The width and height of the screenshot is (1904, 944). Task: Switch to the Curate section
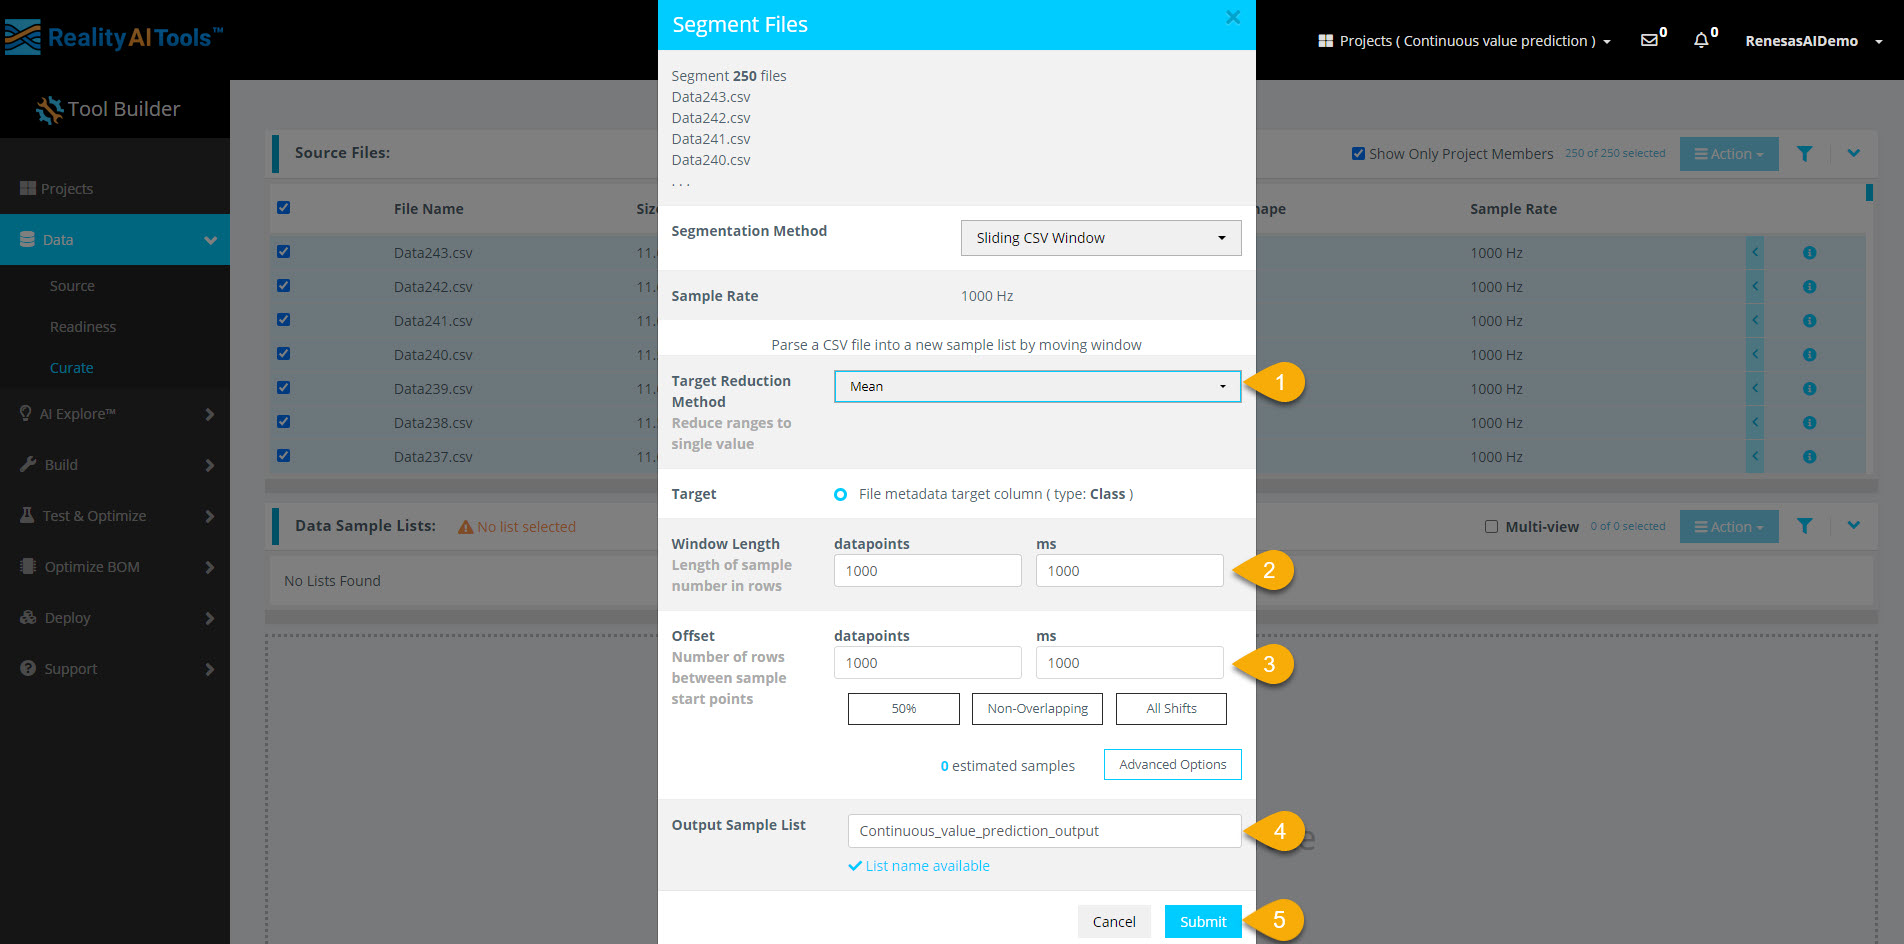click(x=71, y=367)
